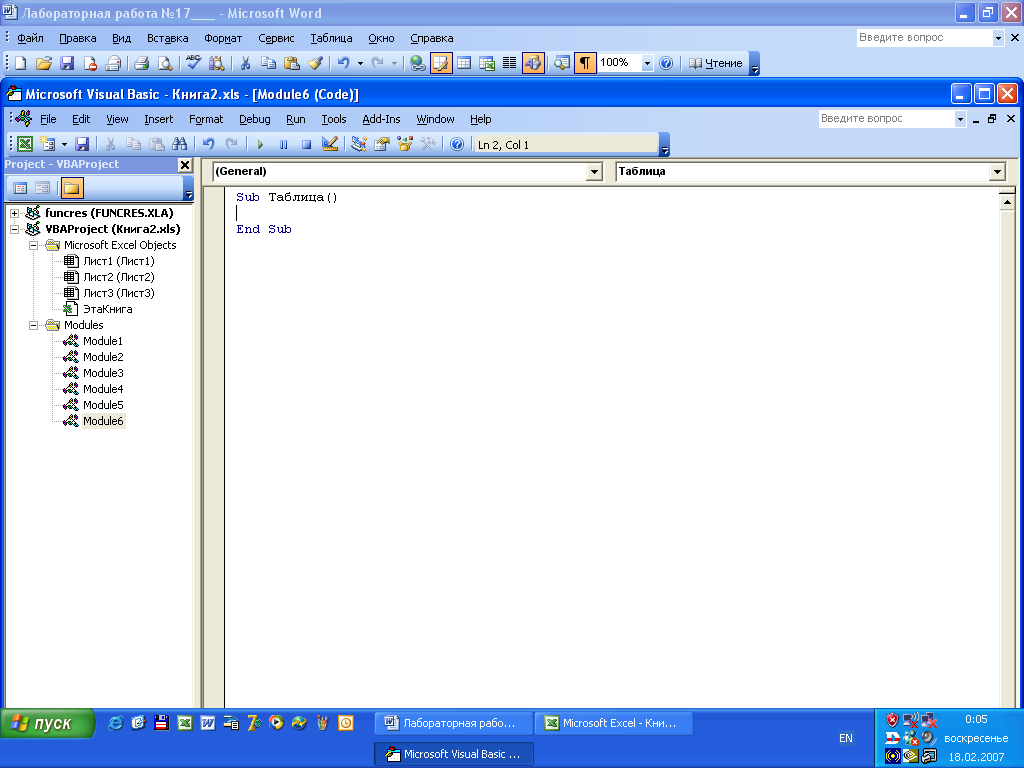Open Word's Вставка menu
The image size is (1024, 768).
[x=167, y=38]
